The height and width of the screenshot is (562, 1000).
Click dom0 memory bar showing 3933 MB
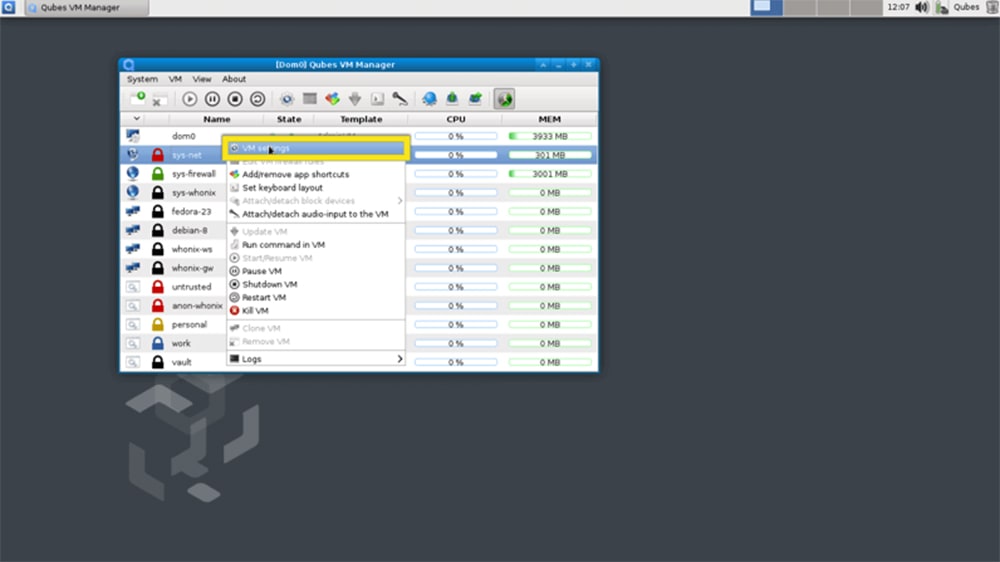coord(550,137)
